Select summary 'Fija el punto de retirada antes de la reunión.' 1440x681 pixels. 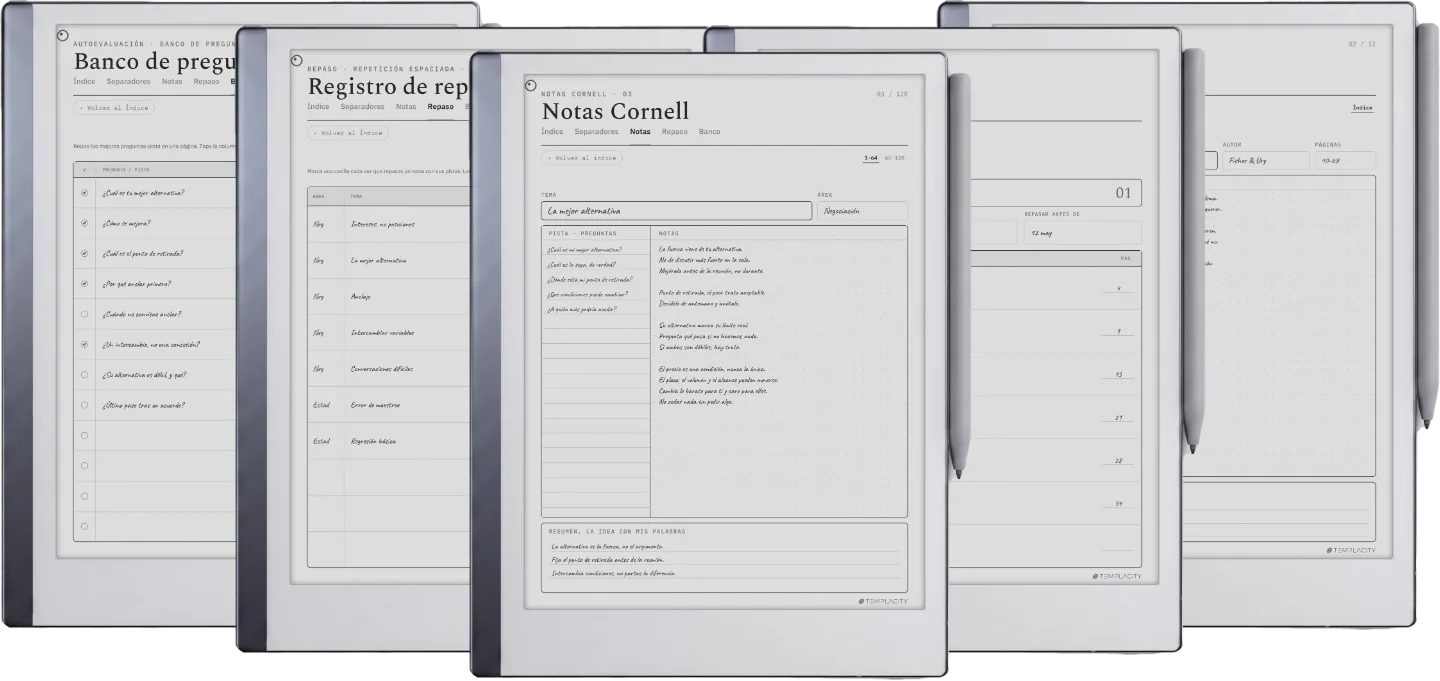[x=607, y=560]
